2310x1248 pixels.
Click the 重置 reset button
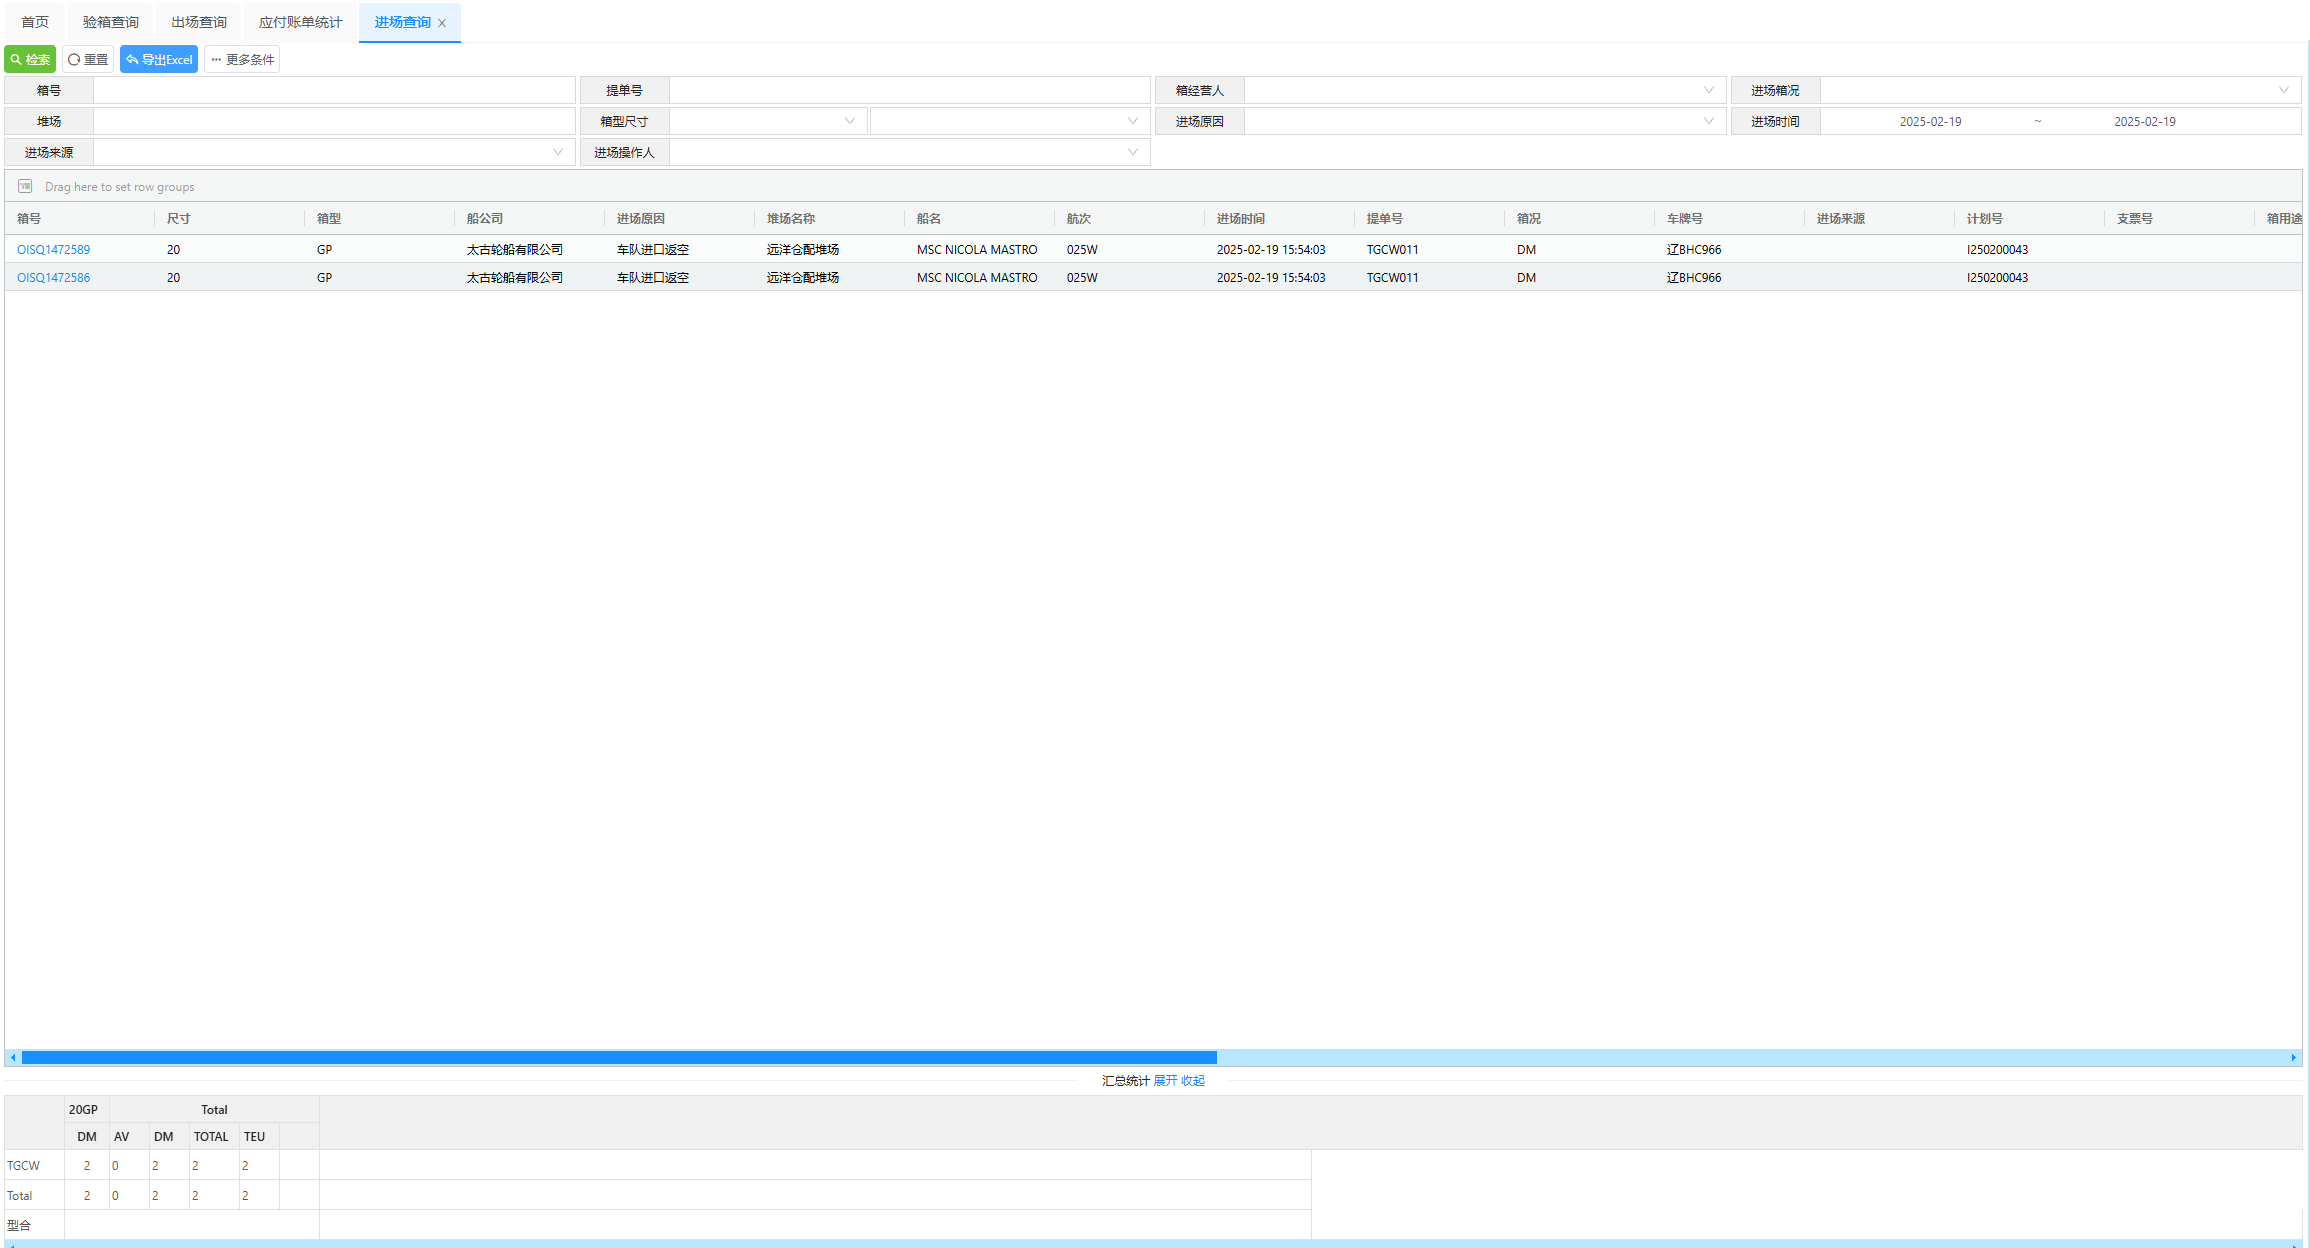[88, 60]
